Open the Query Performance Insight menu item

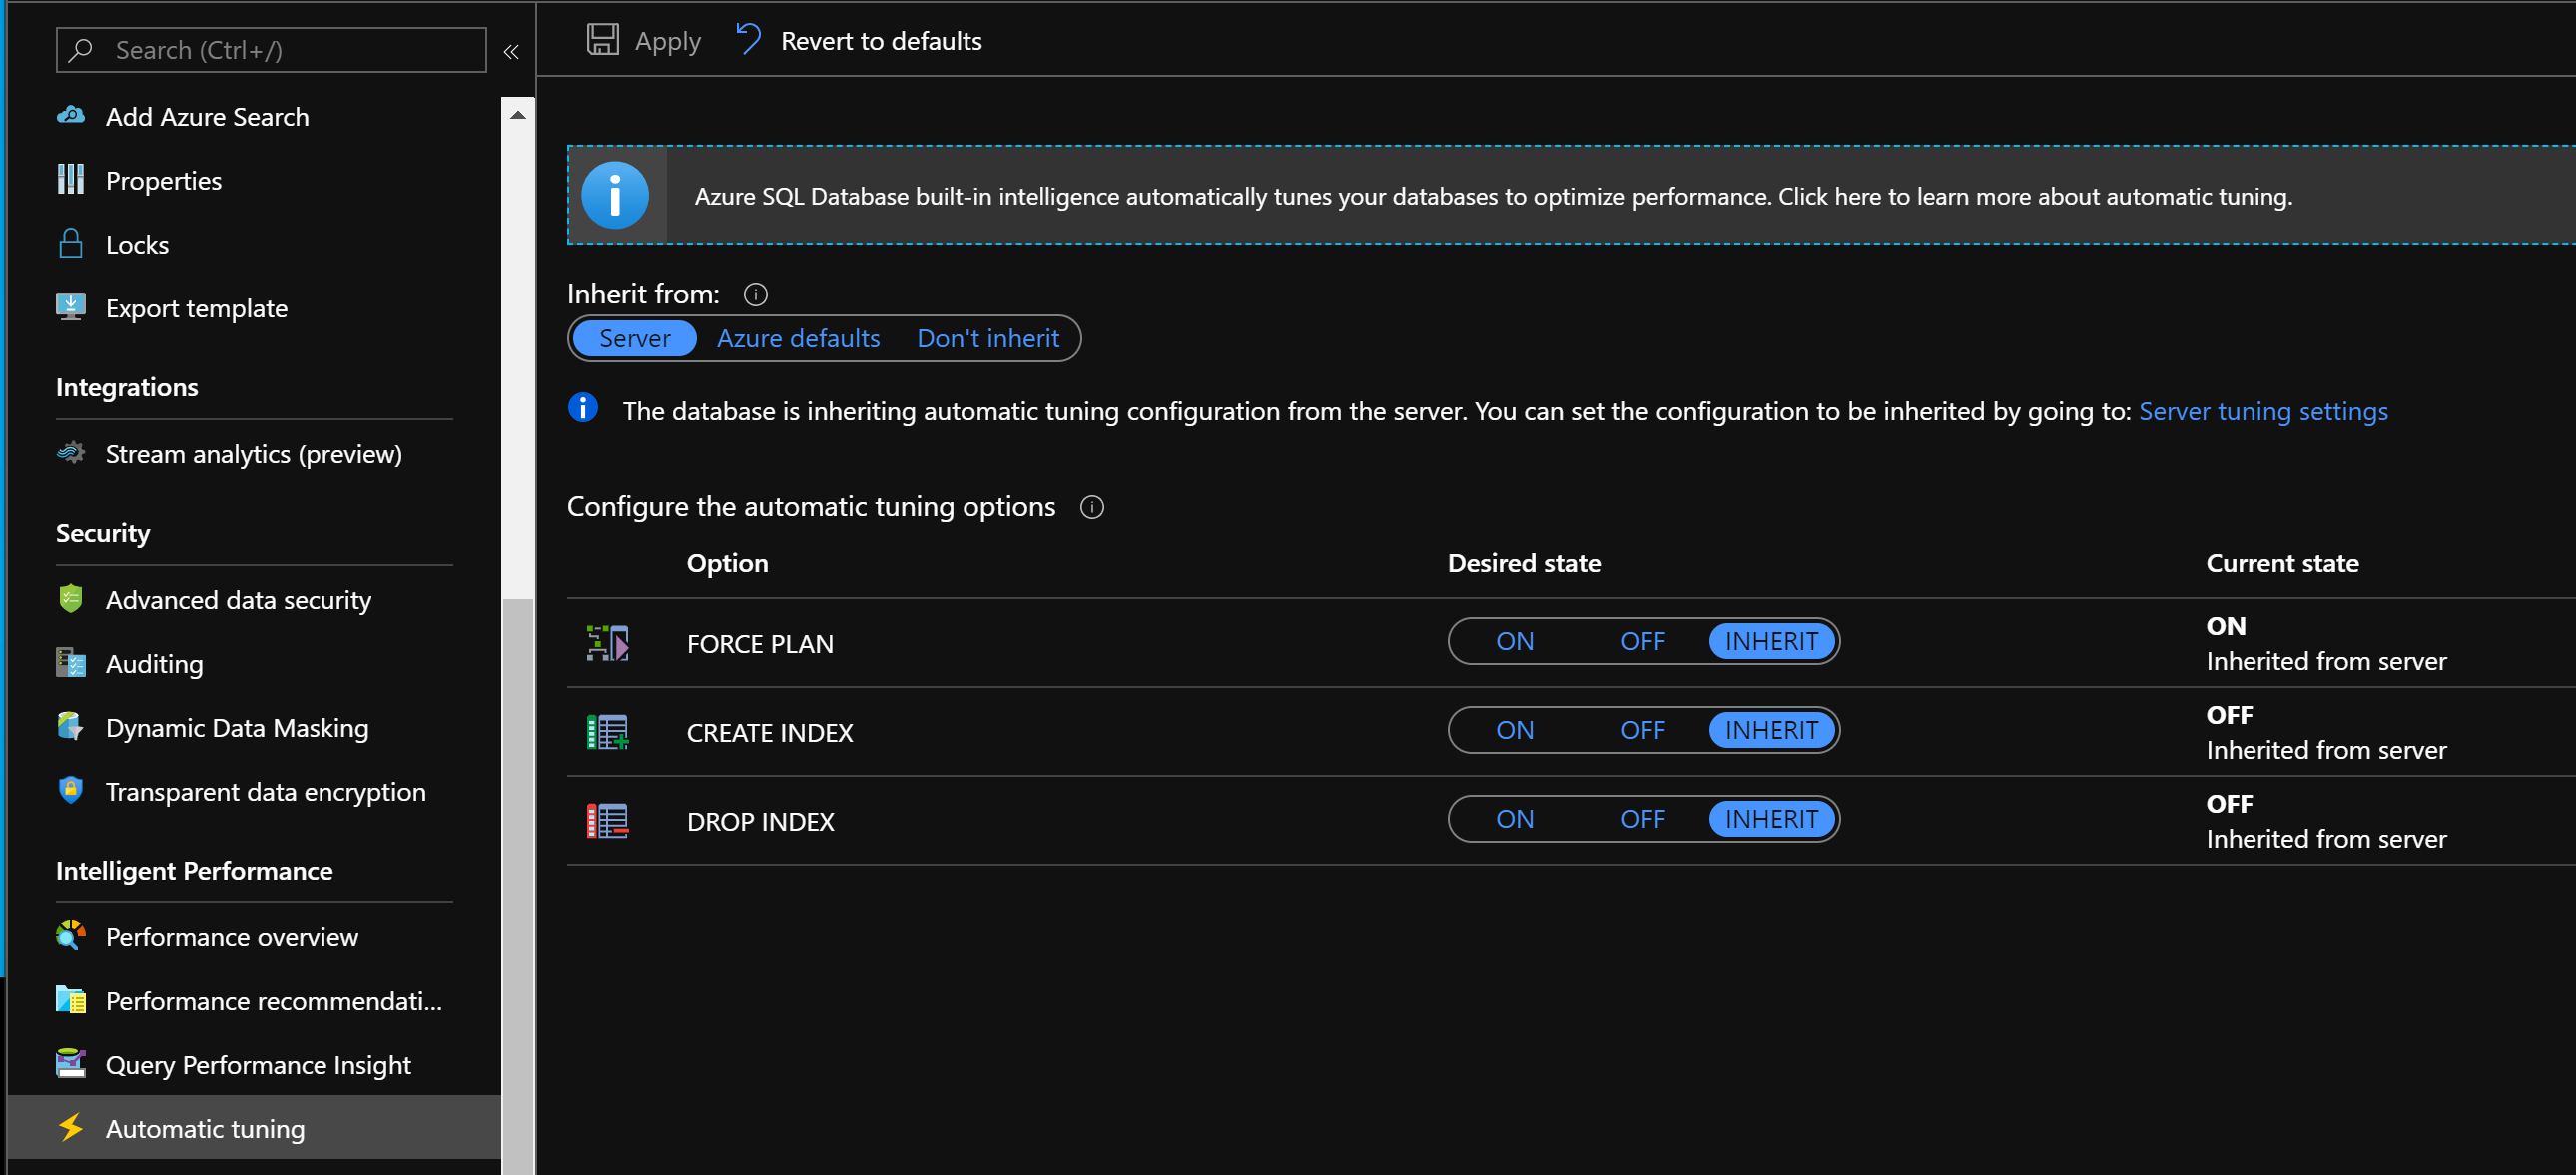coord(258,1065)
